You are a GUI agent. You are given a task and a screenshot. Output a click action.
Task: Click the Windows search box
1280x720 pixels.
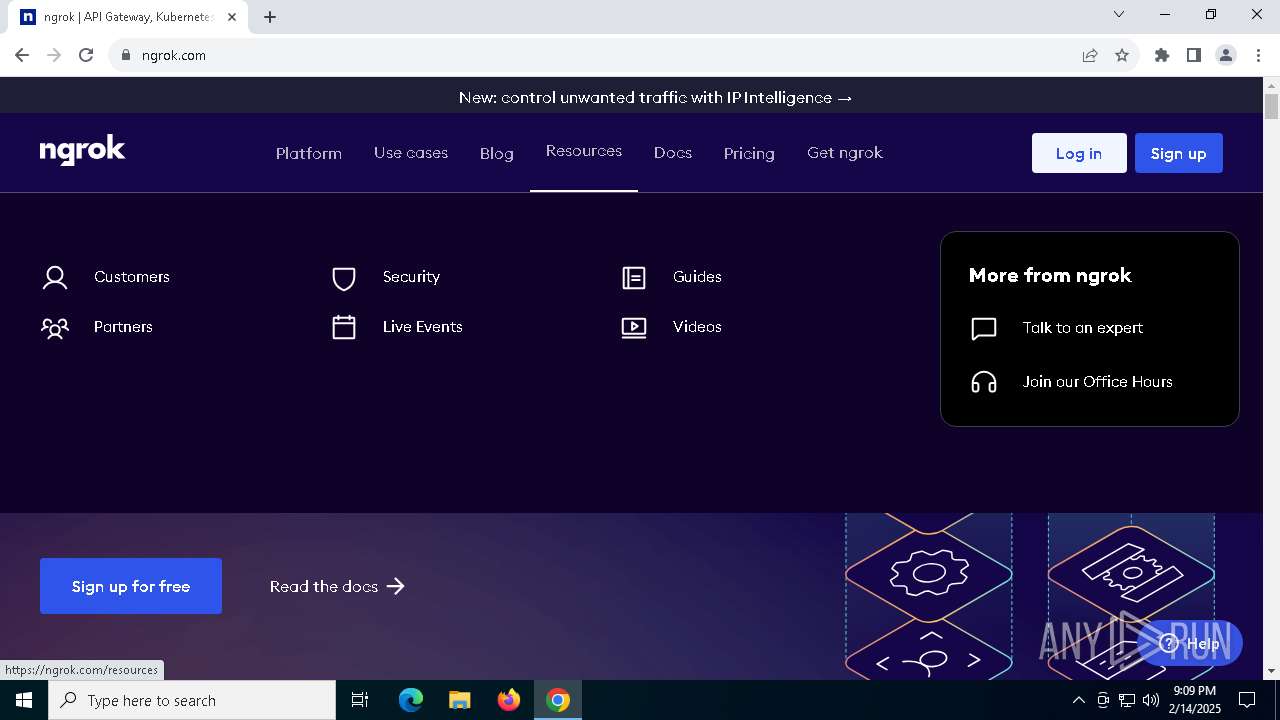(192, 700)
